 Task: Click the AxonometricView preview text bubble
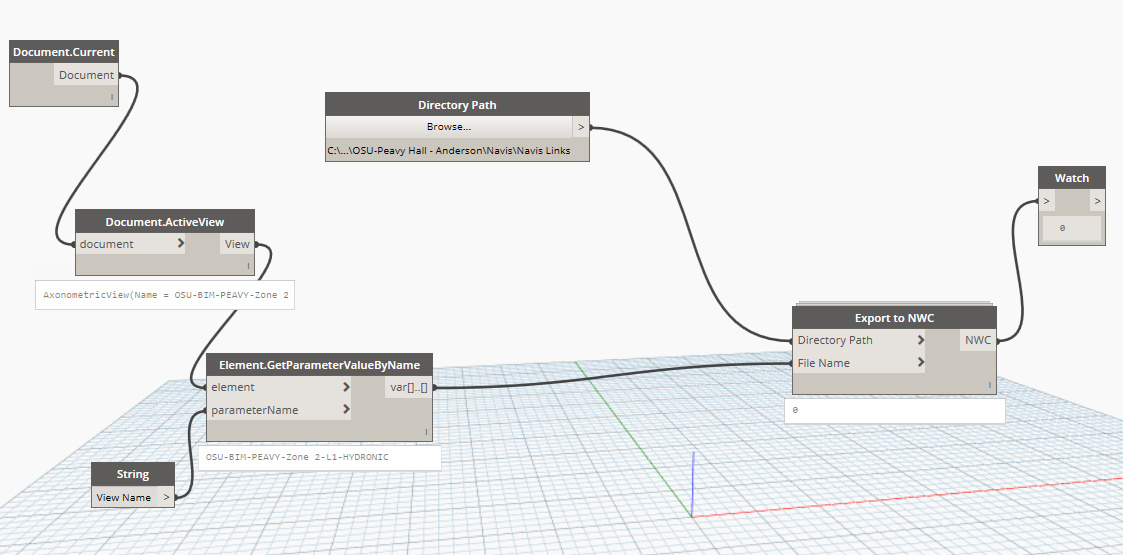pyautogui.click(x=165, y=294)
